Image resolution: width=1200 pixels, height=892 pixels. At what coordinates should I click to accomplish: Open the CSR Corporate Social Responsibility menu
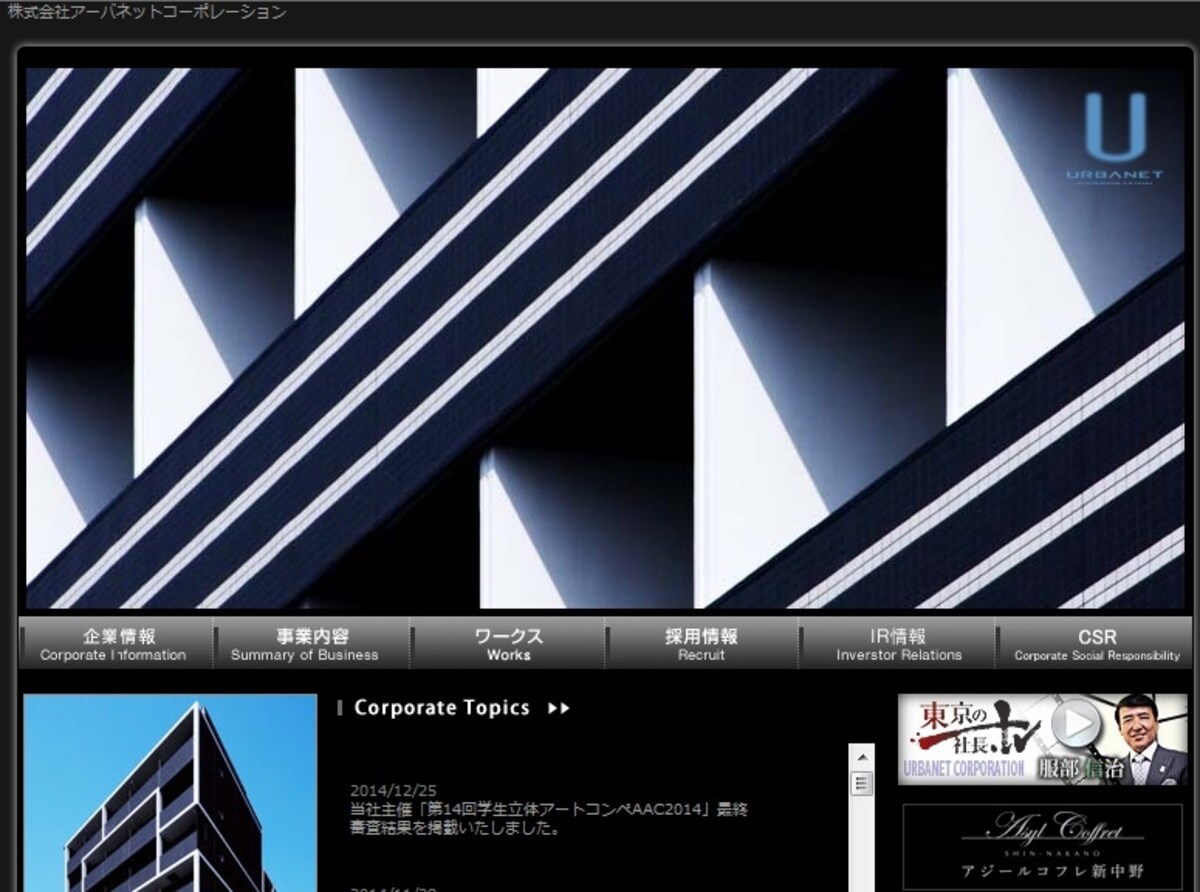[1096, 644]
